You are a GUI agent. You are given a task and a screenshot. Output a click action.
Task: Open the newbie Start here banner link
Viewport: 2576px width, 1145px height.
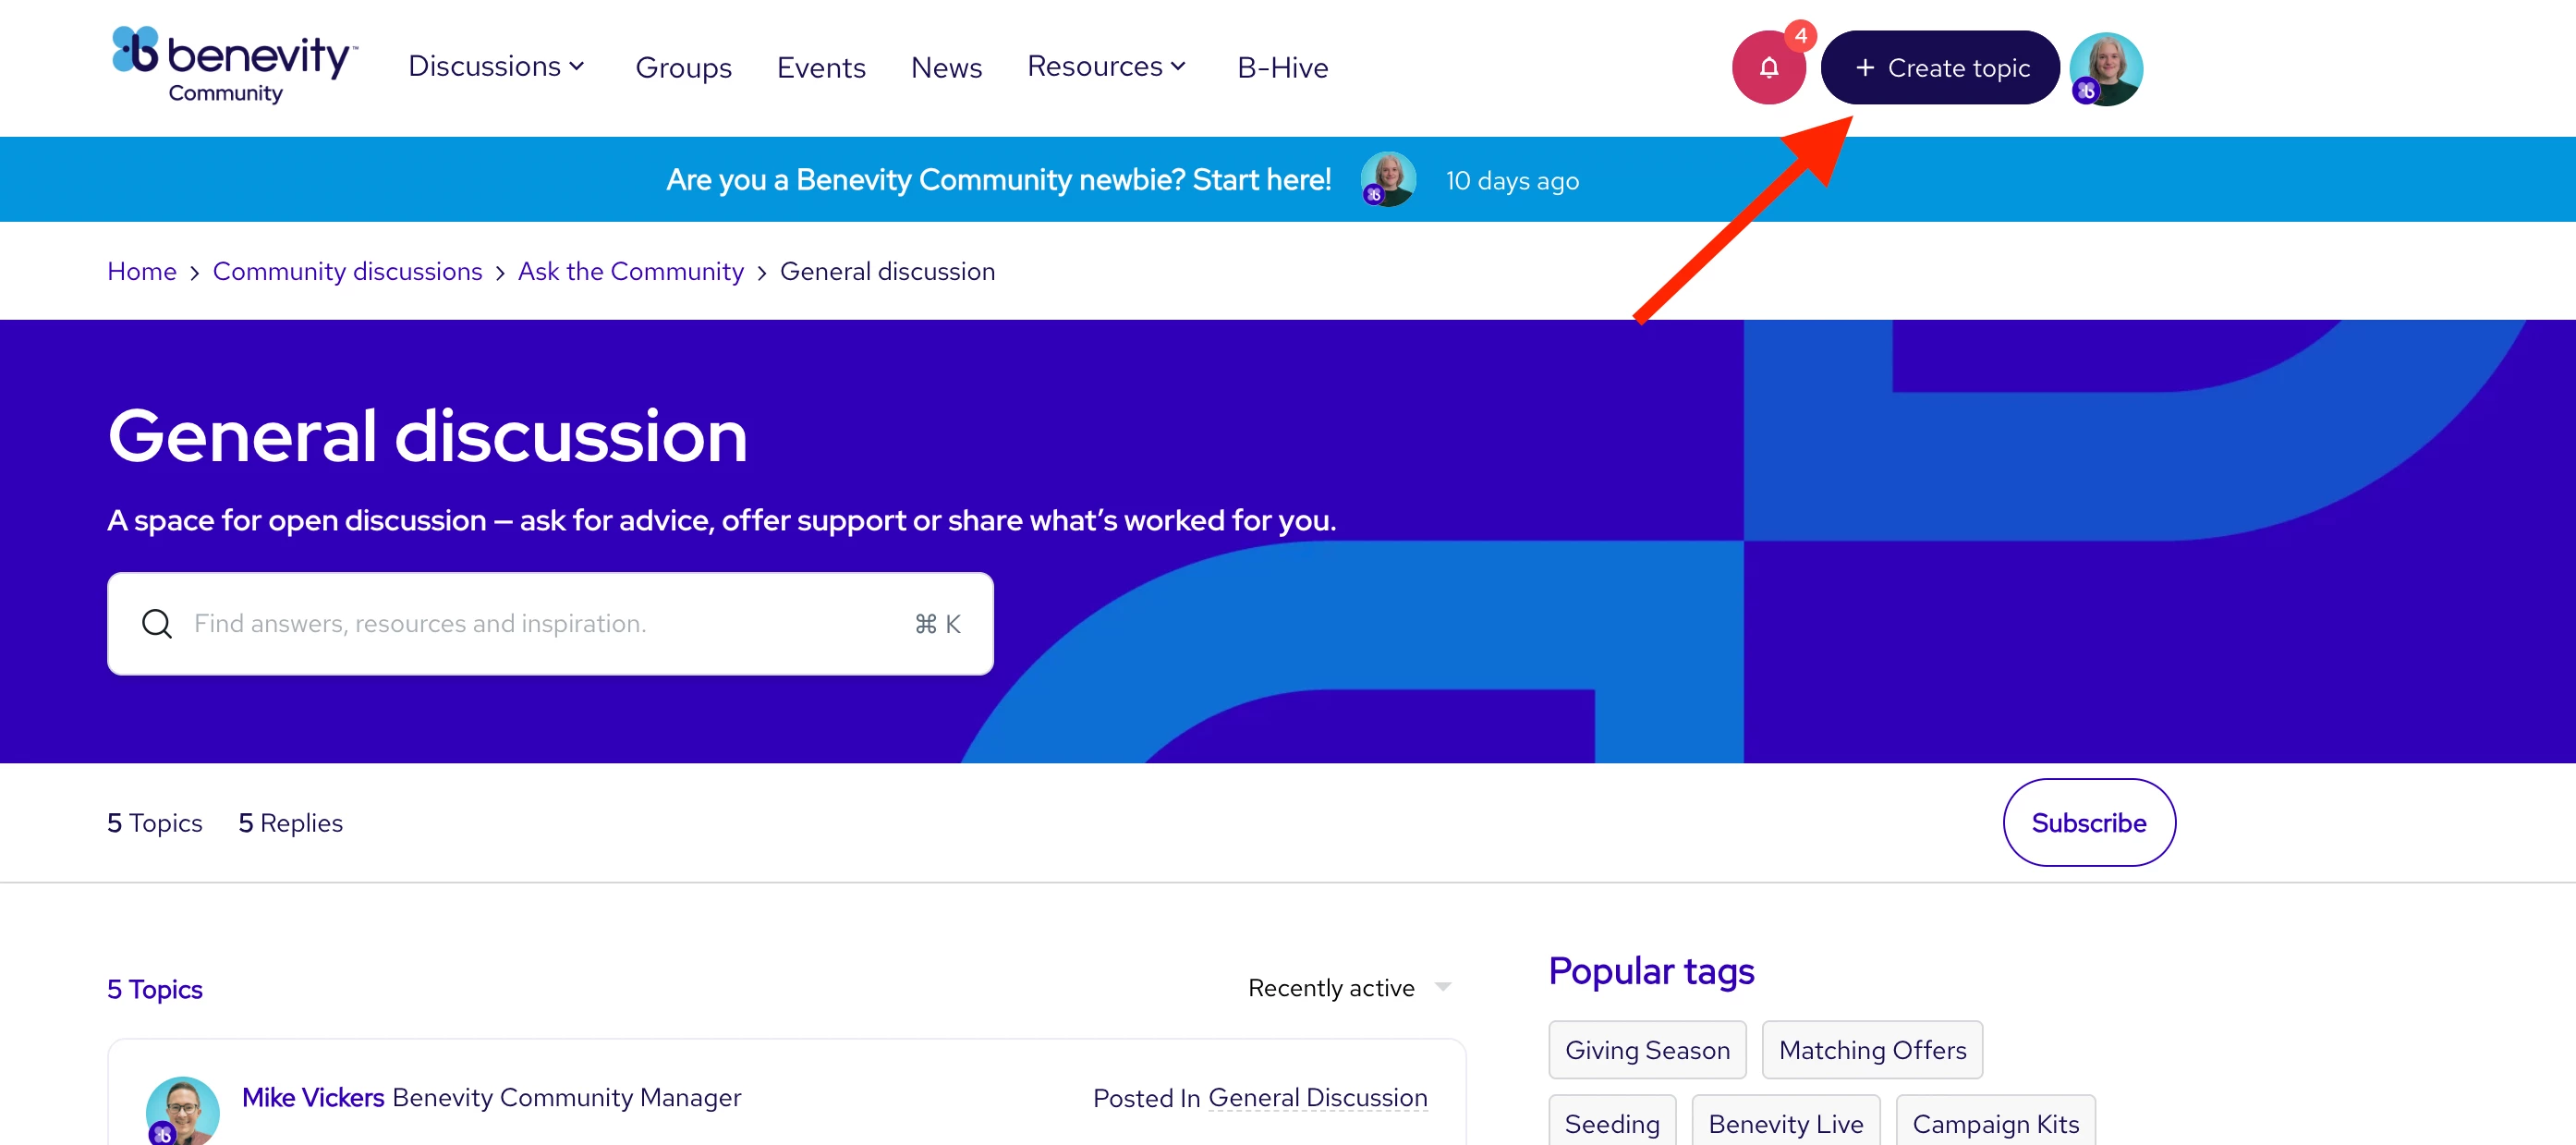tap(998, 180)
